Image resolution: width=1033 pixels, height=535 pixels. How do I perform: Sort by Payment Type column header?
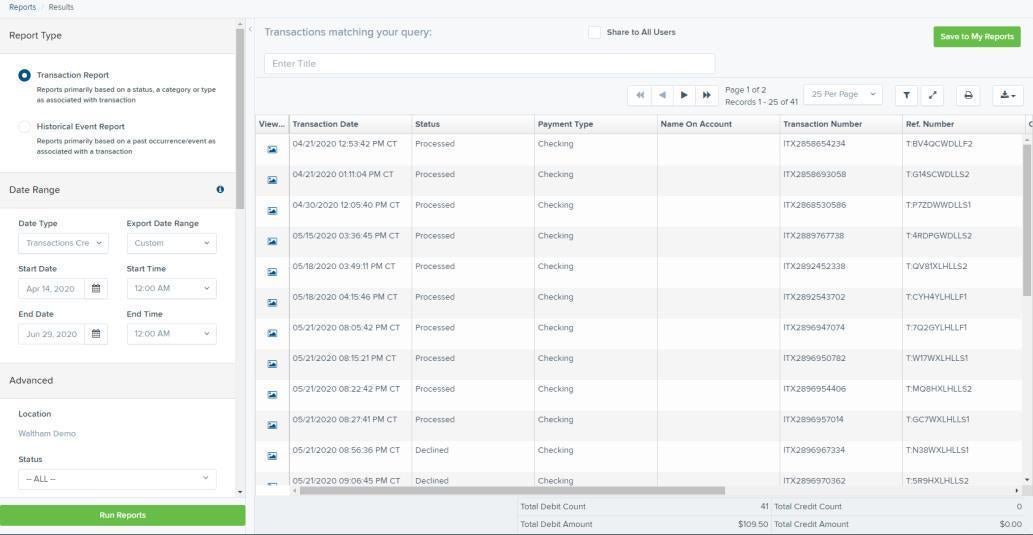[x=596, y=124]
